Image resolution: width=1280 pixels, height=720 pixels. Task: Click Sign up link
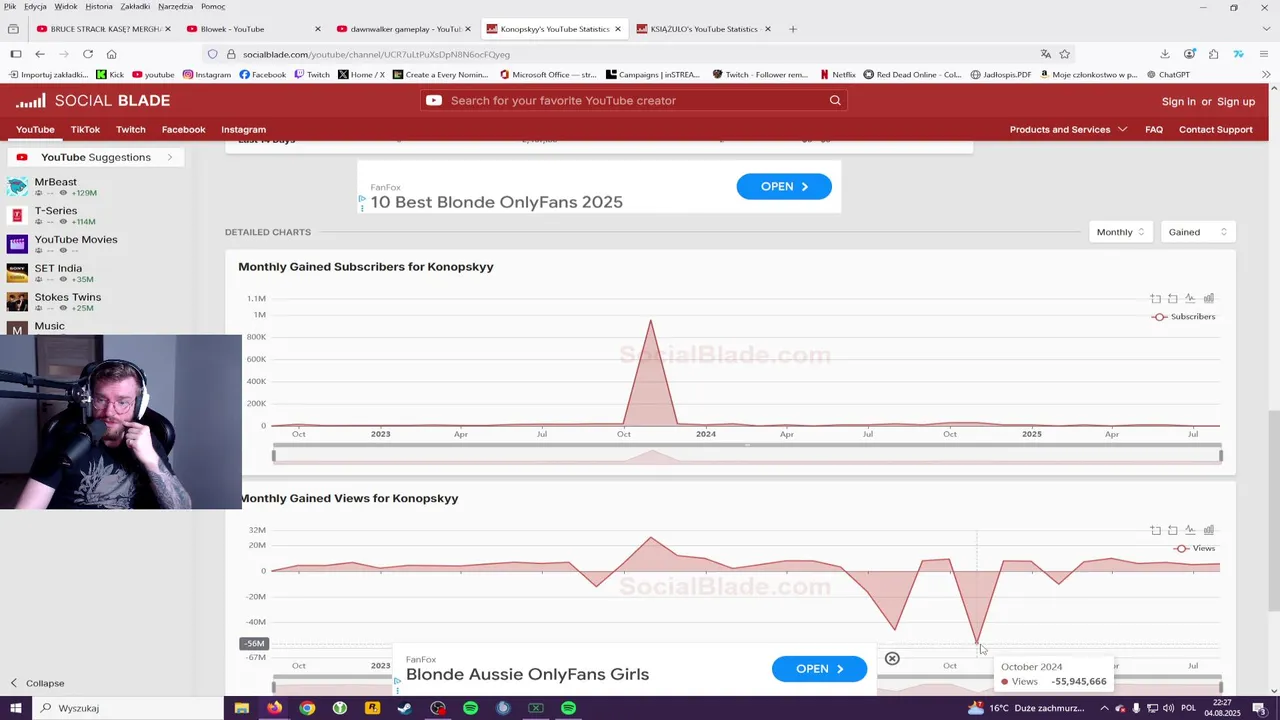point(1236,101)
